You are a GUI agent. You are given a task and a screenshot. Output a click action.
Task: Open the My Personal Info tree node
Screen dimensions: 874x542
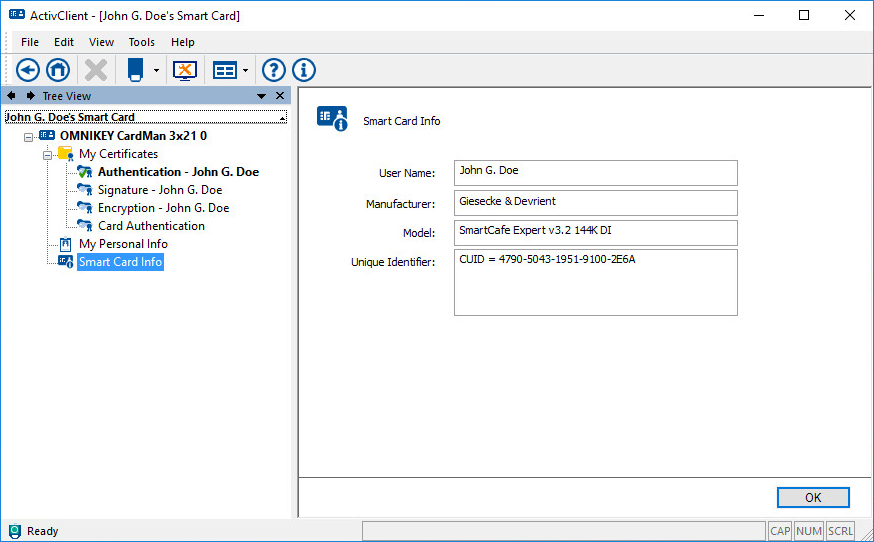point(123,244)
